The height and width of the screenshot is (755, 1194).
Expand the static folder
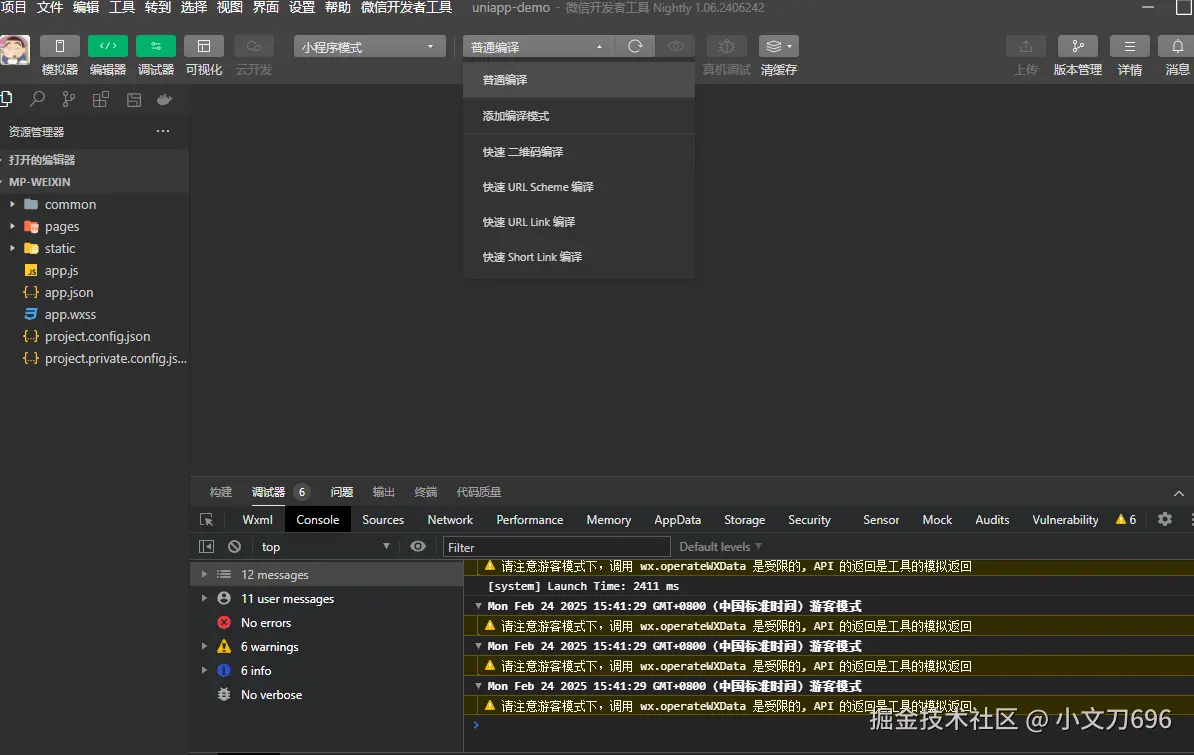[x=94, y=248]
